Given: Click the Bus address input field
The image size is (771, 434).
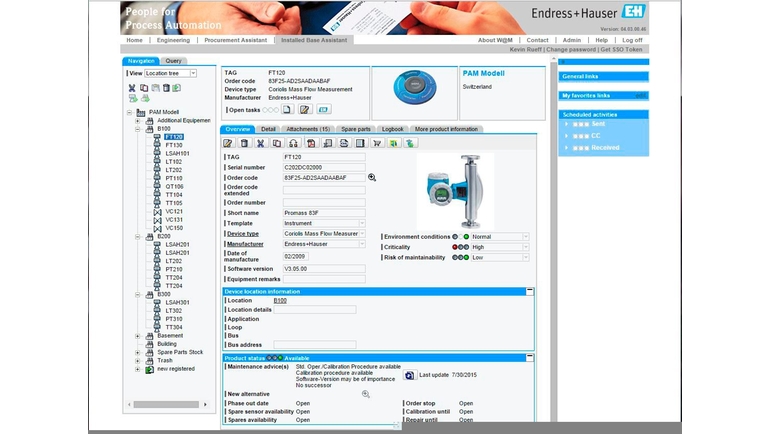Looking at the screenshot, I should [x=315, y=345].
